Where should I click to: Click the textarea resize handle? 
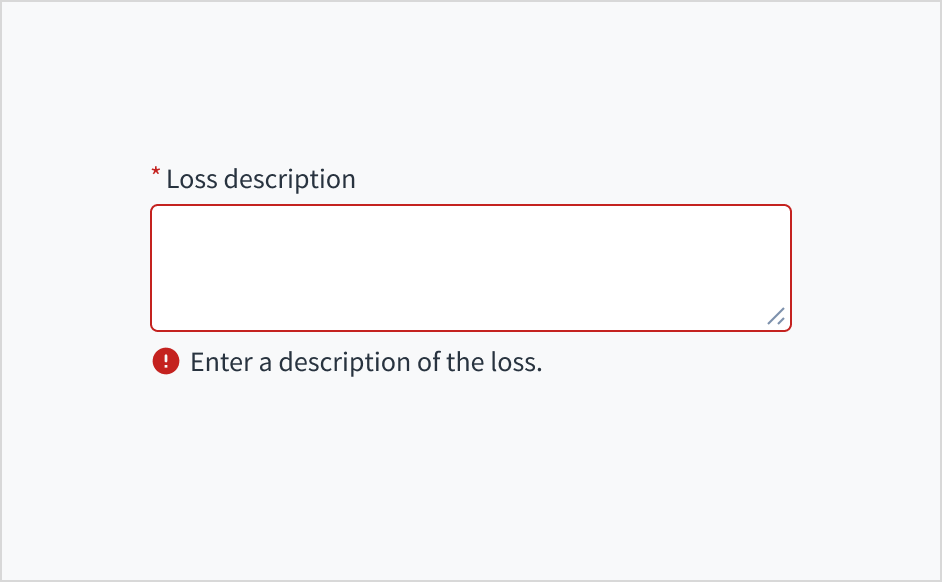point(776,316)
